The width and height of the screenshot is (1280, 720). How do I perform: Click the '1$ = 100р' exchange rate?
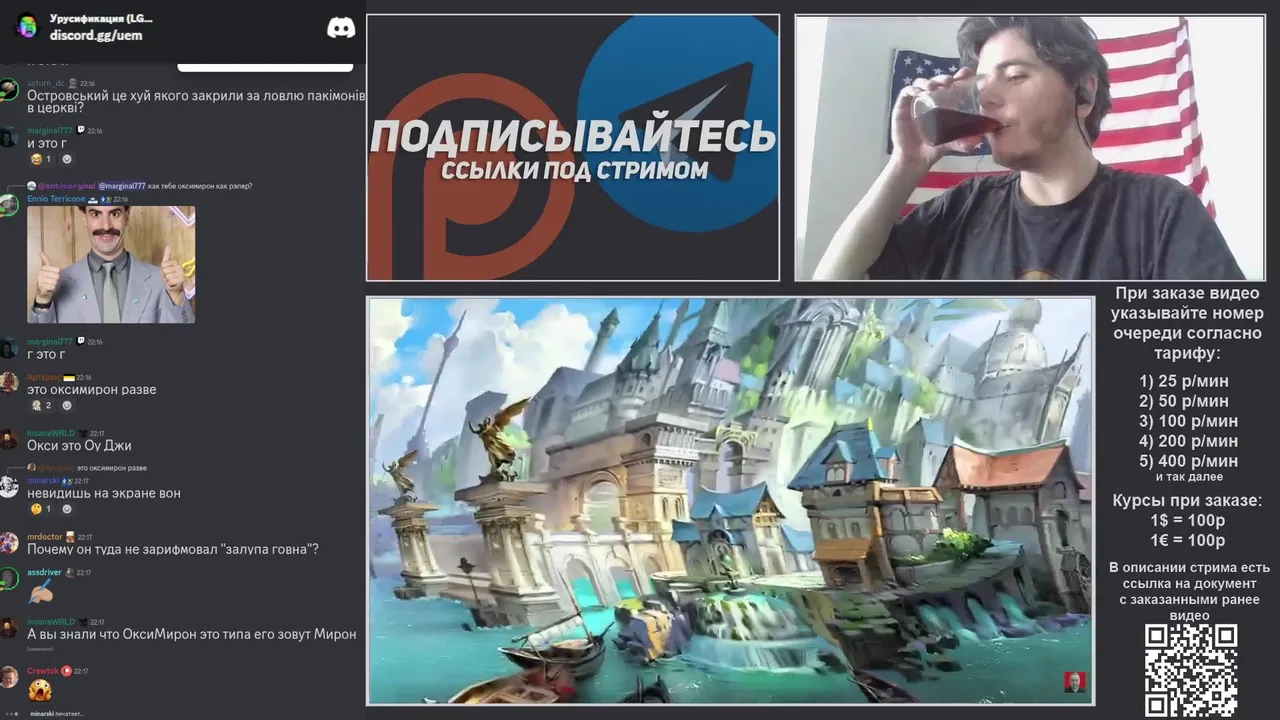tap(1188, 521)
